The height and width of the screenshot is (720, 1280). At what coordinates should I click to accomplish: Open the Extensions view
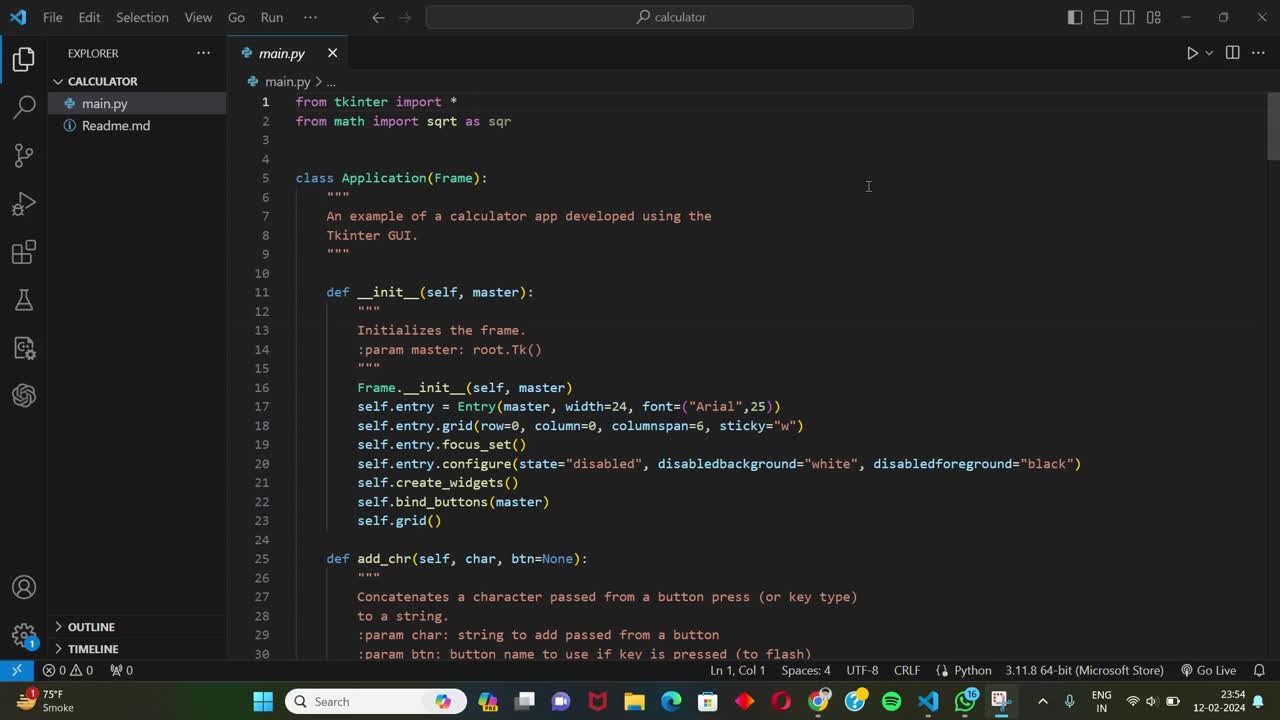tap(24, 252)
